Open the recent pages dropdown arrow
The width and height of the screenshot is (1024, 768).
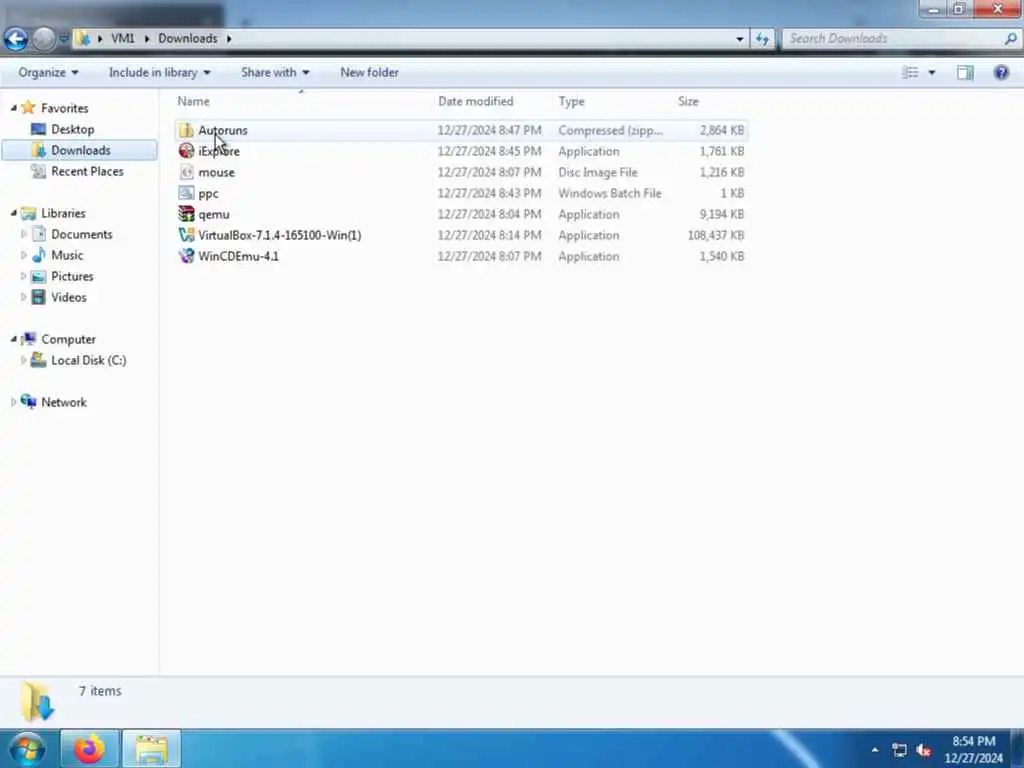pos(63,39)
